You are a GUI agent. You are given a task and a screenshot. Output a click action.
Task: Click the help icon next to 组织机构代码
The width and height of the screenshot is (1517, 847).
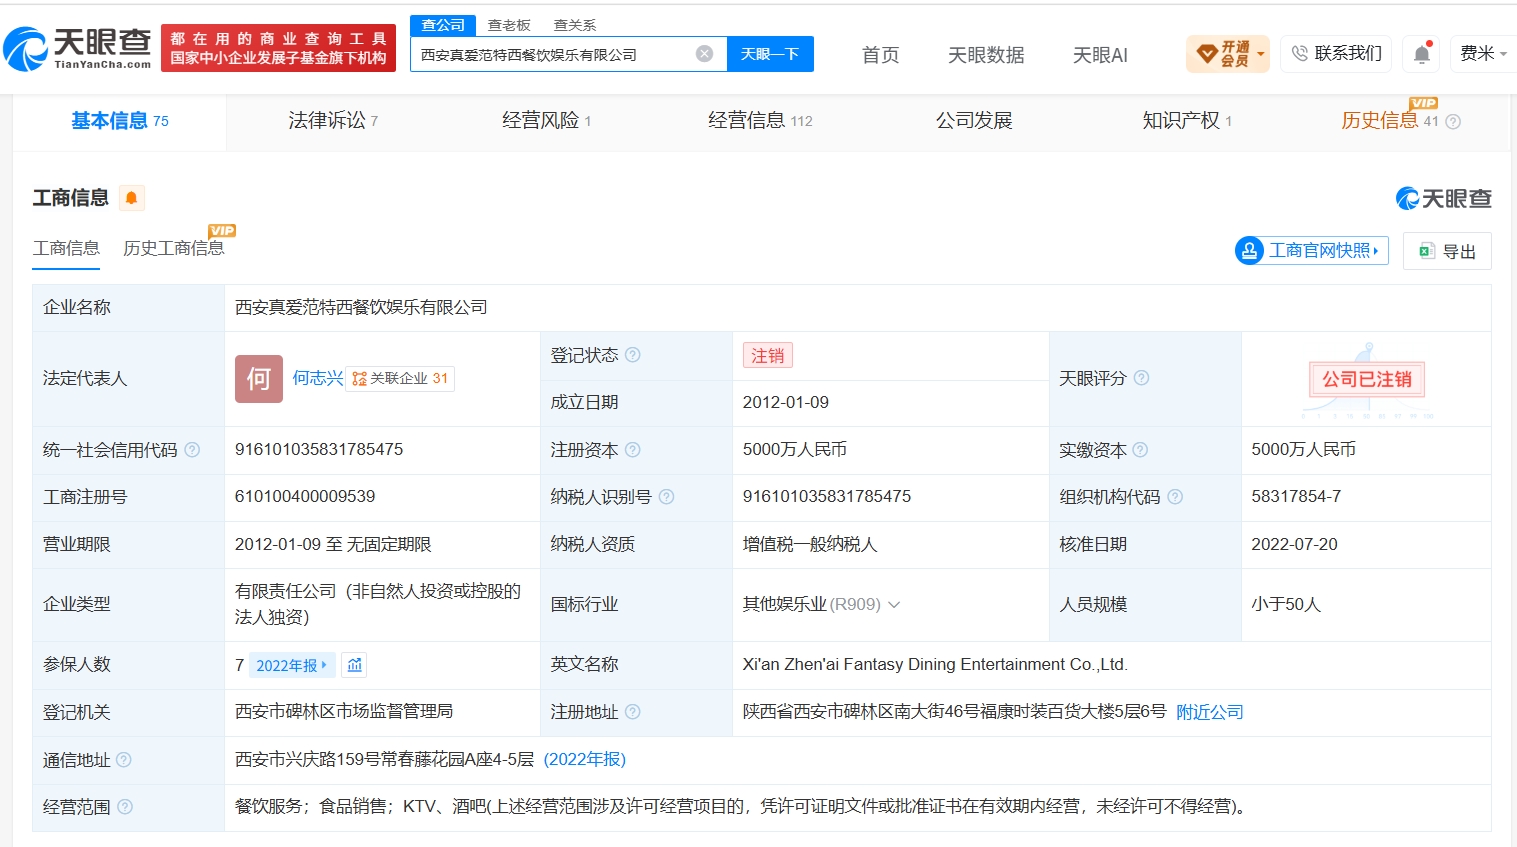pos(1175,497)
